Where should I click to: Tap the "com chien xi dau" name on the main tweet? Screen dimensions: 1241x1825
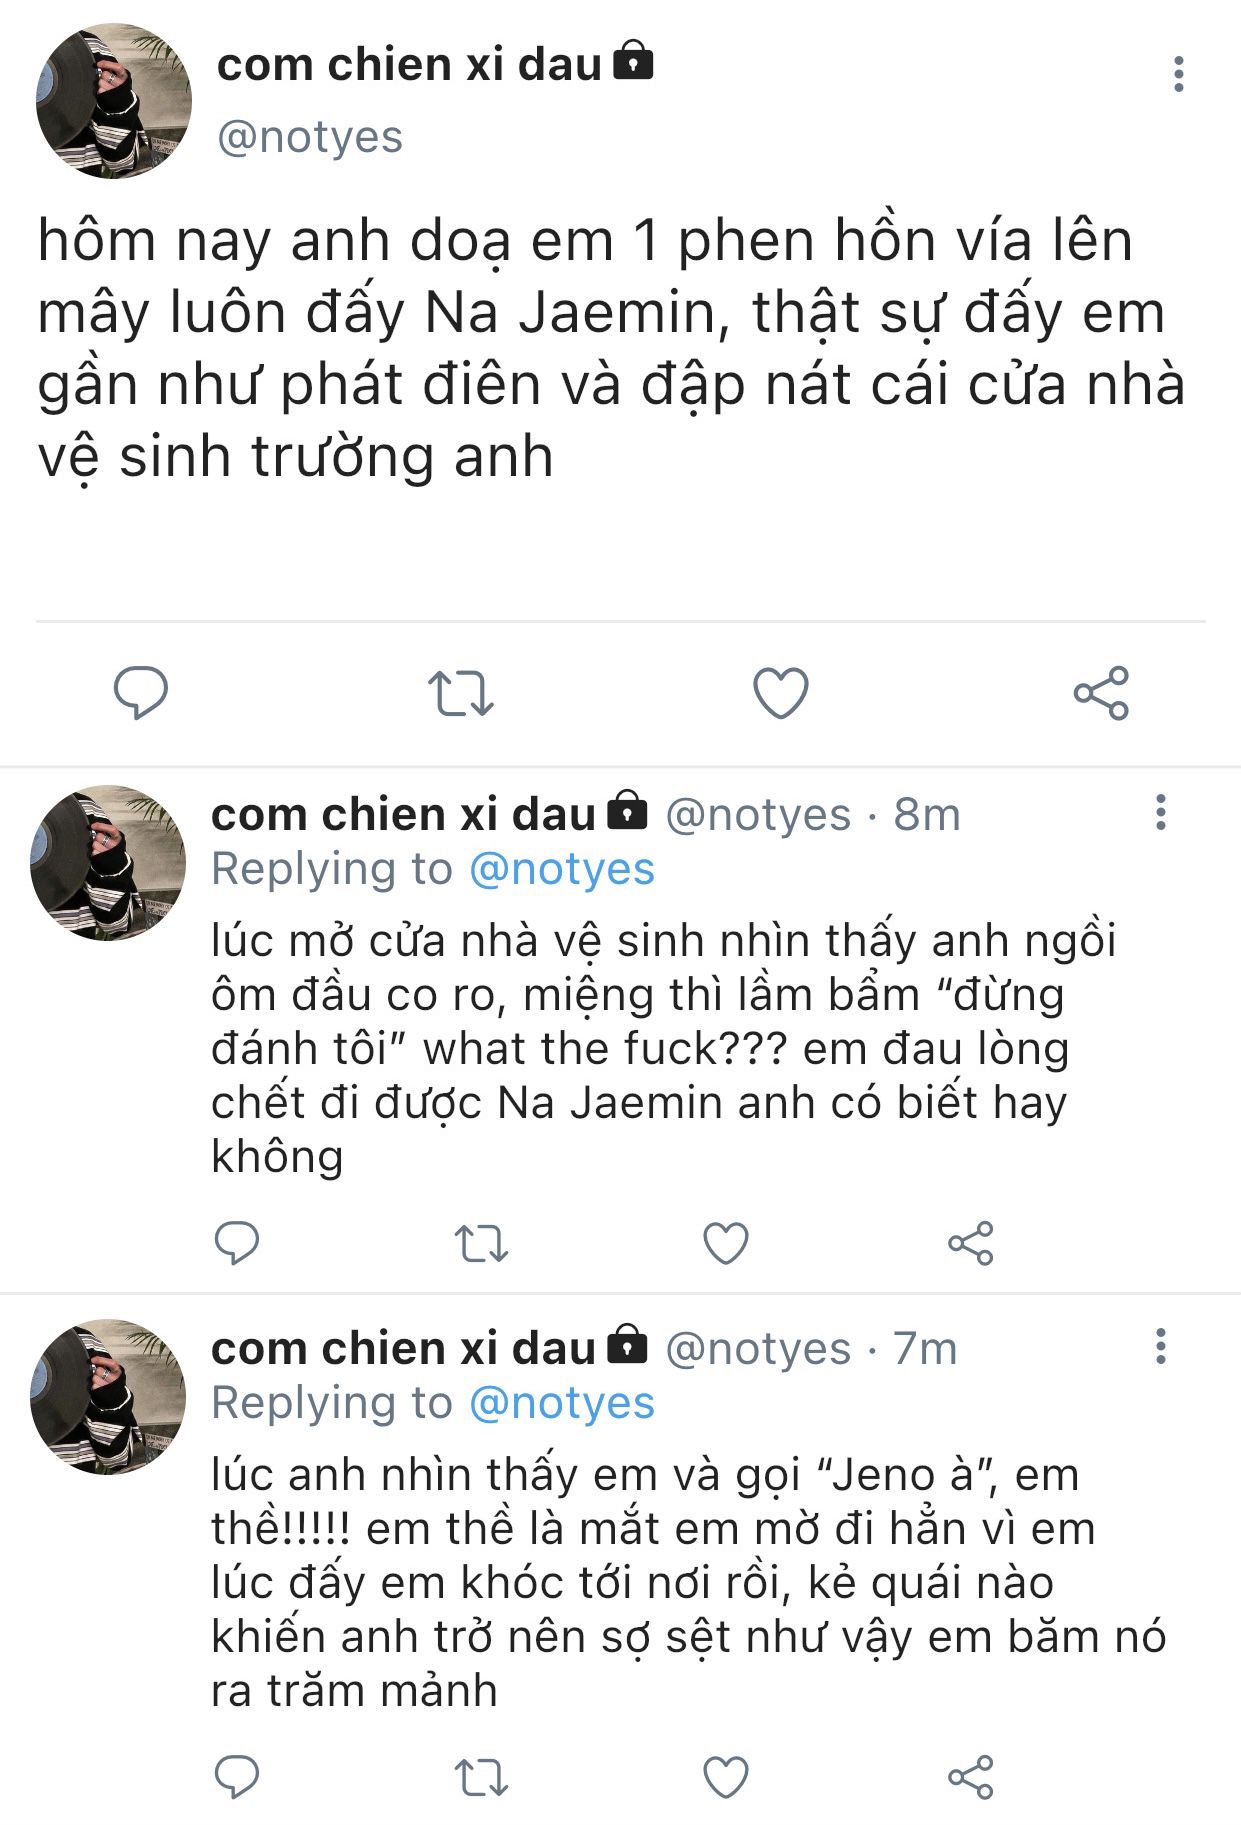point(409,65)
